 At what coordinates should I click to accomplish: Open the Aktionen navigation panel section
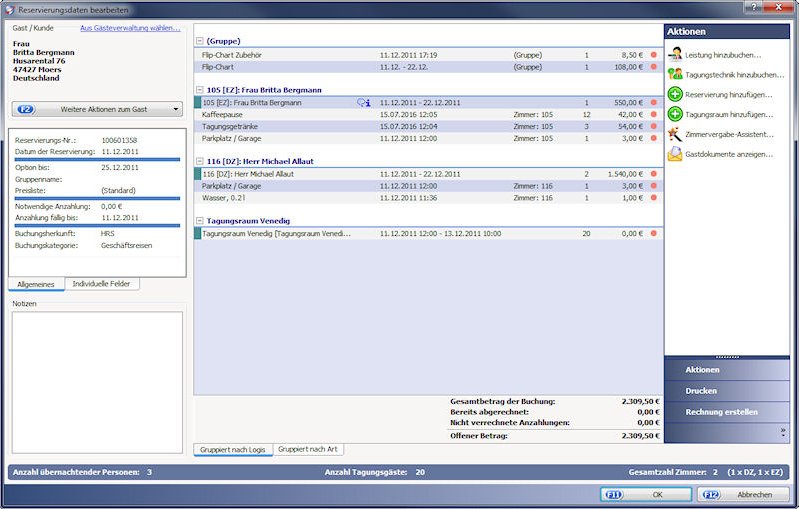point(727,370)
